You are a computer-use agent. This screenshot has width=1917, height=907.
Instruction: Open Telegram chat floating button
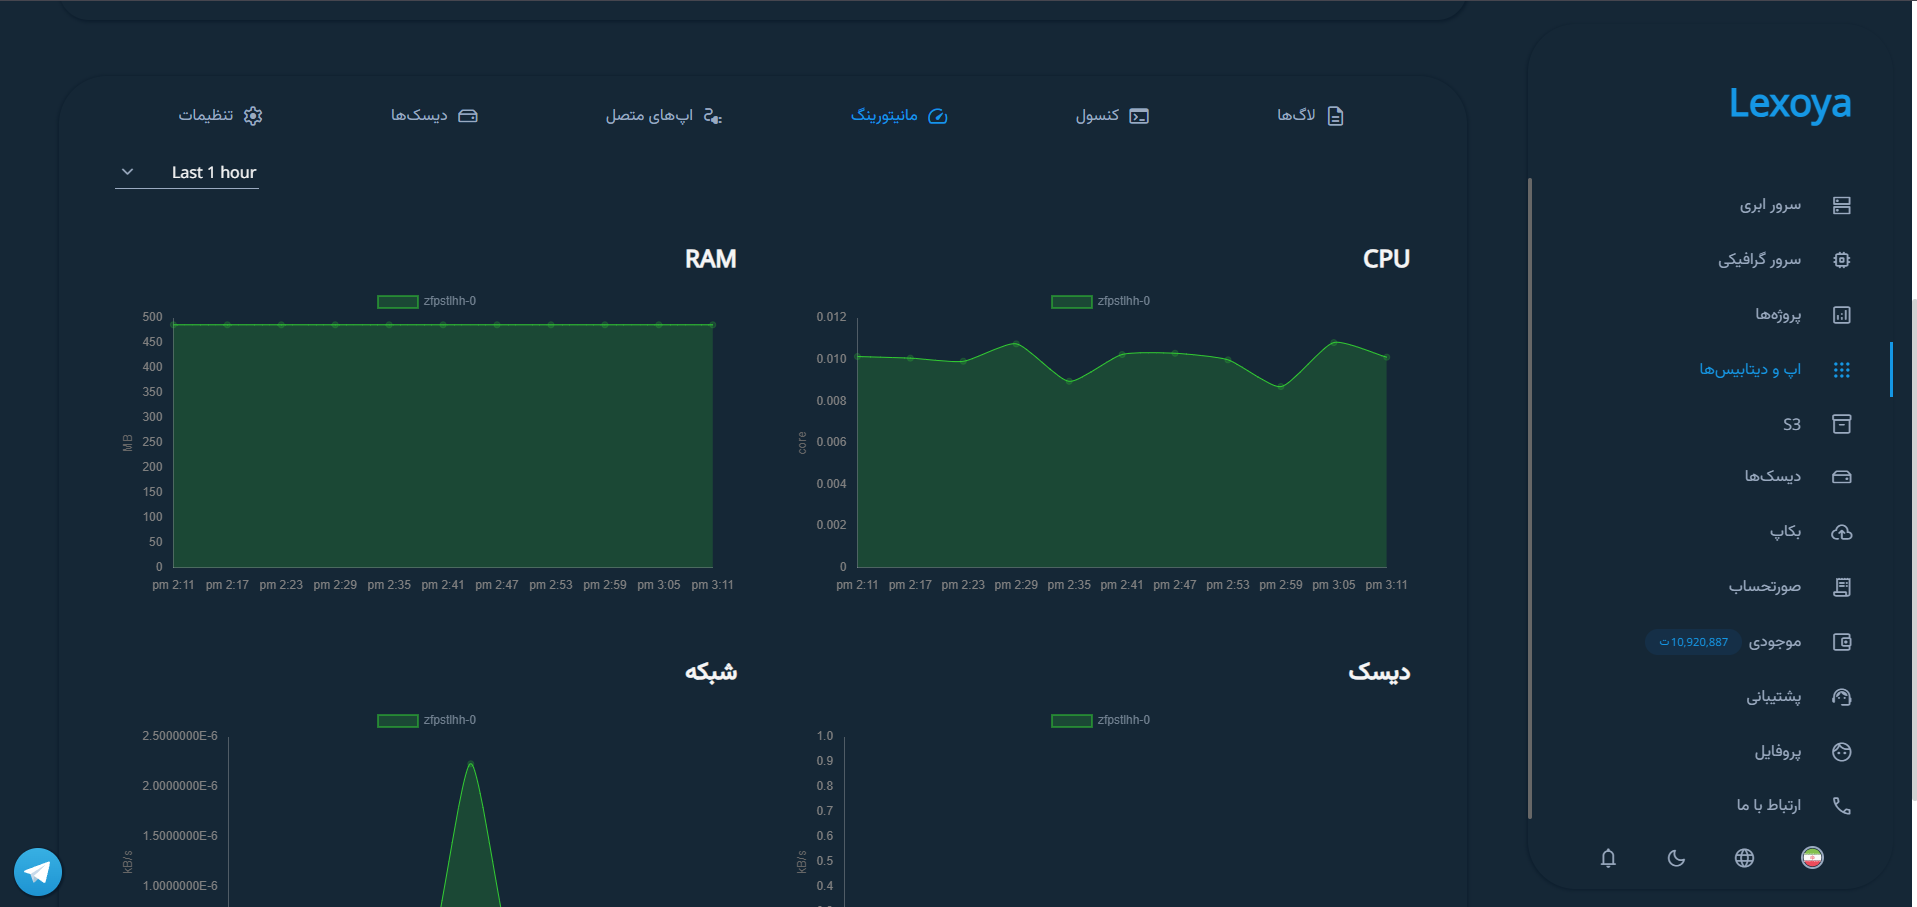[x=38, y=872]
